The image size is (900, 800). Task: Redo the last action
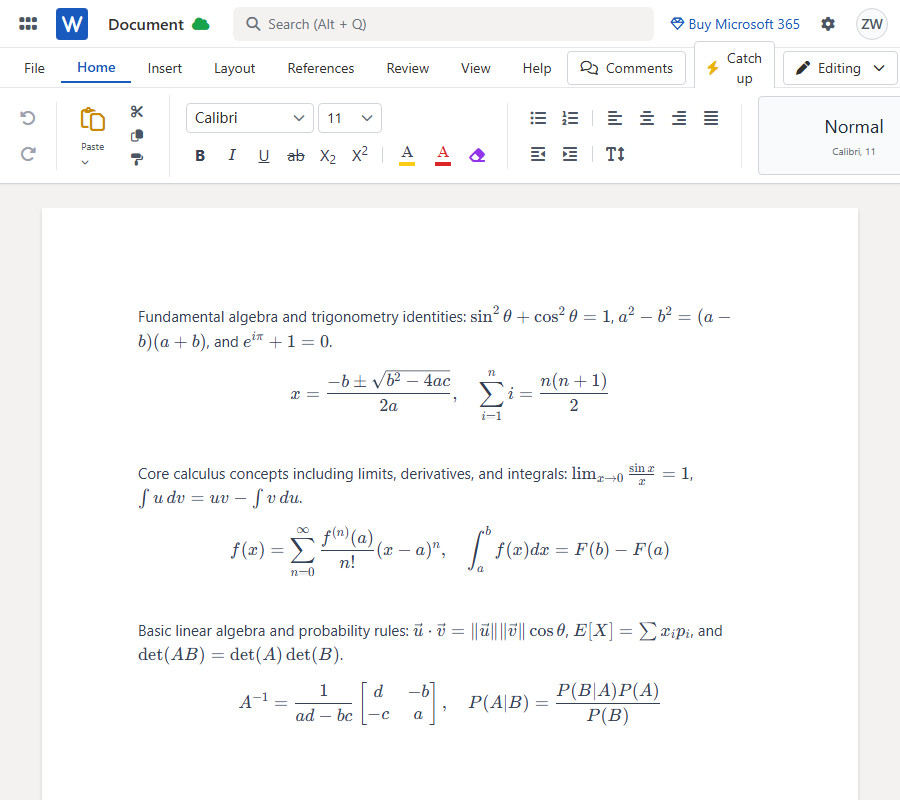[28, 154]
